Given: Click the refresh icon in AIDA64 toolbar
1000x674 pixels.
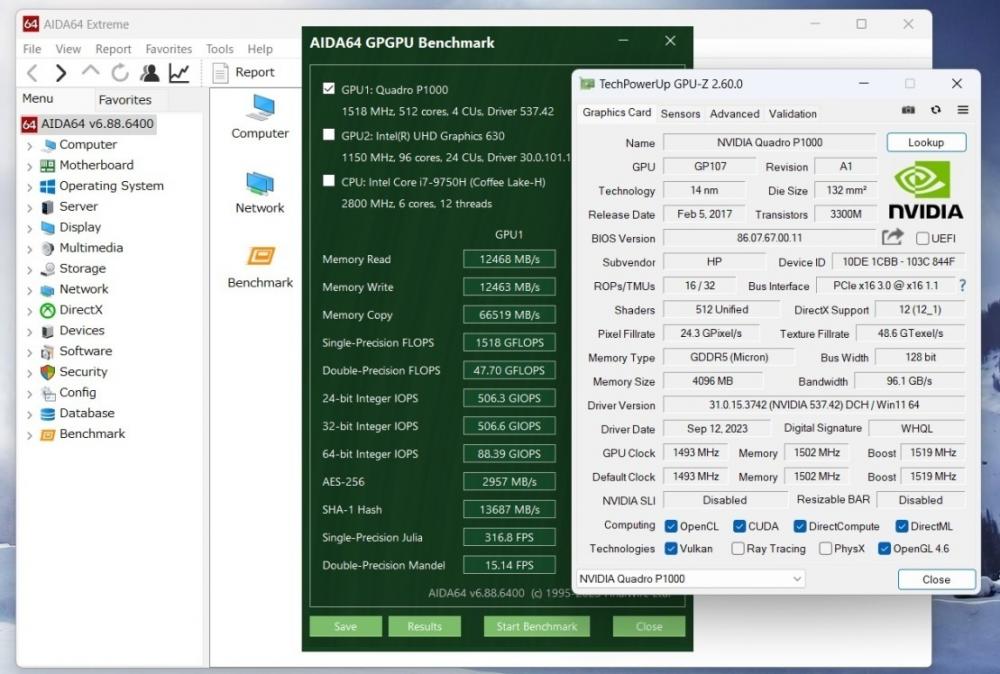Looking at the screenshot, I should pyautogui.click(x=120, y=73).
